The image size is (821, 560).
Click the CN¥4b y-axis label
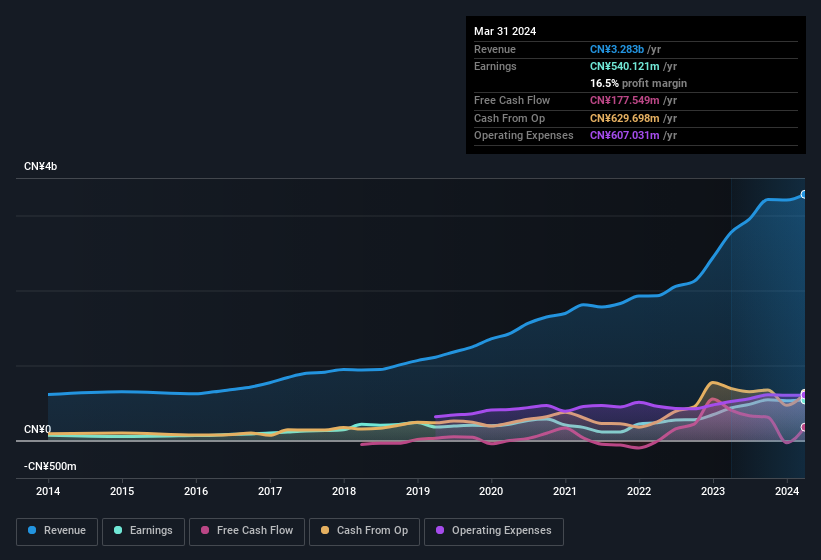(x=40, y=166)
